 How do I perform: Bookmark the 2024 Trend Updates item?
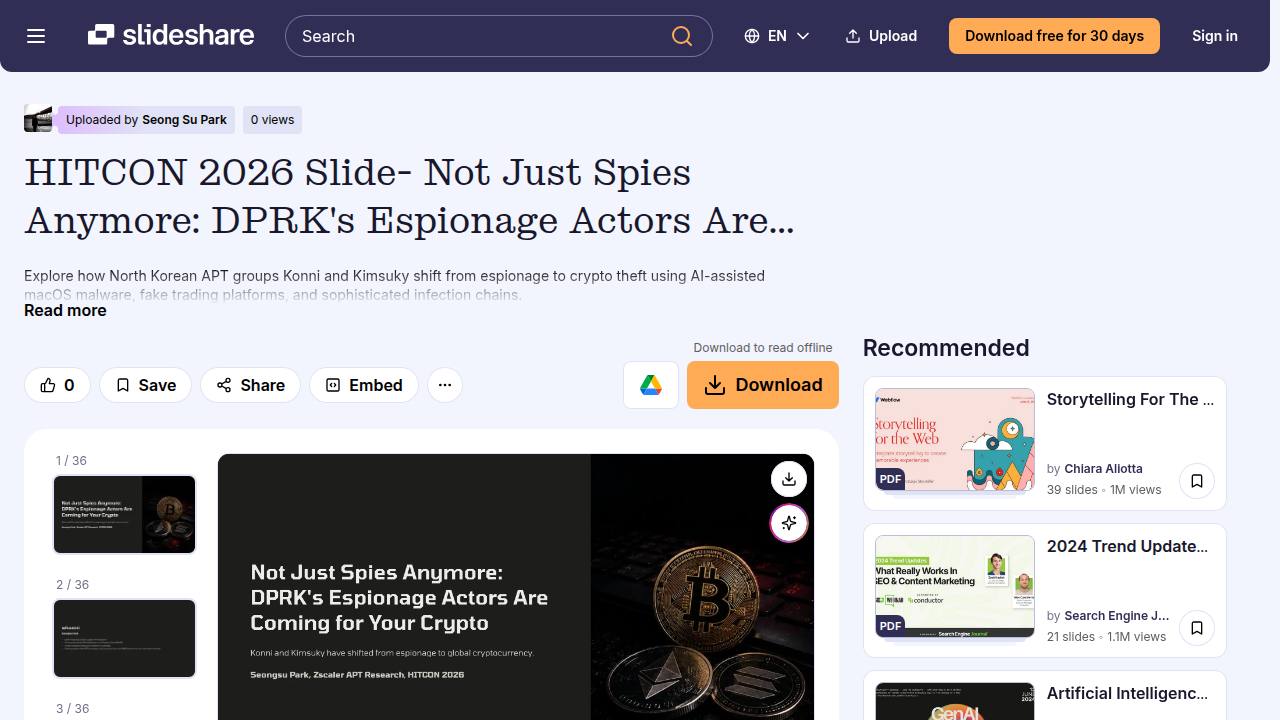click(x=1197, y=628)
